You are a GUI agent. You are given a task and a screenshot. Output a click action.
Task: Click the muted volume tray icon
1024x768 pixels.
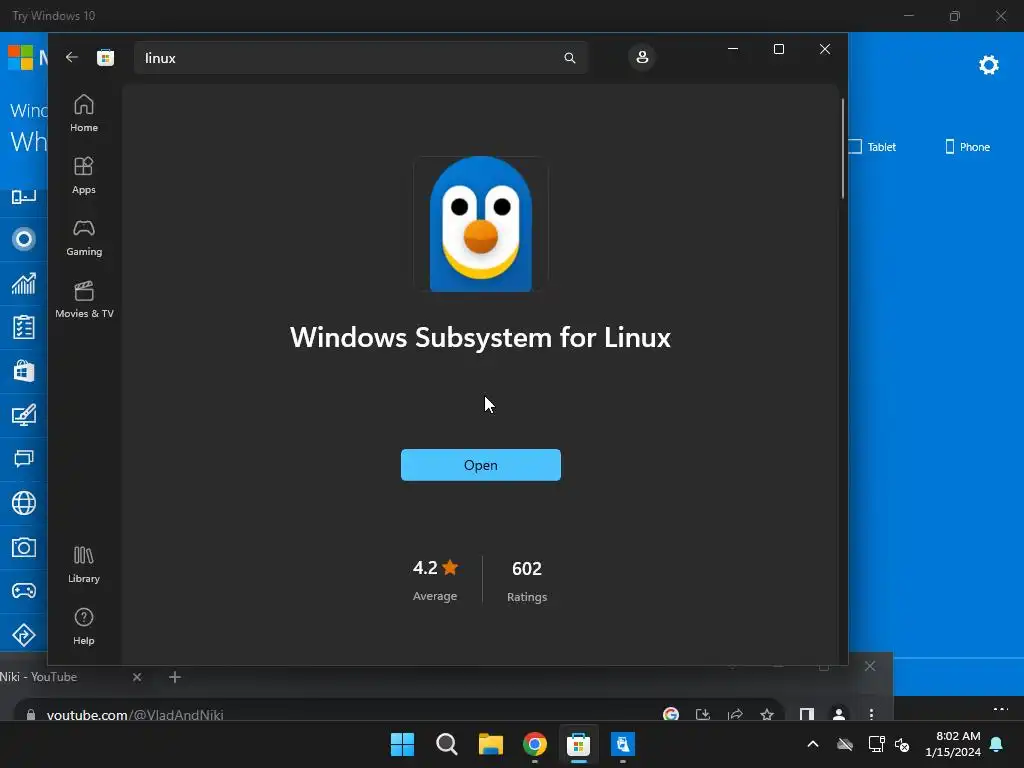click(x=902, y=744)
